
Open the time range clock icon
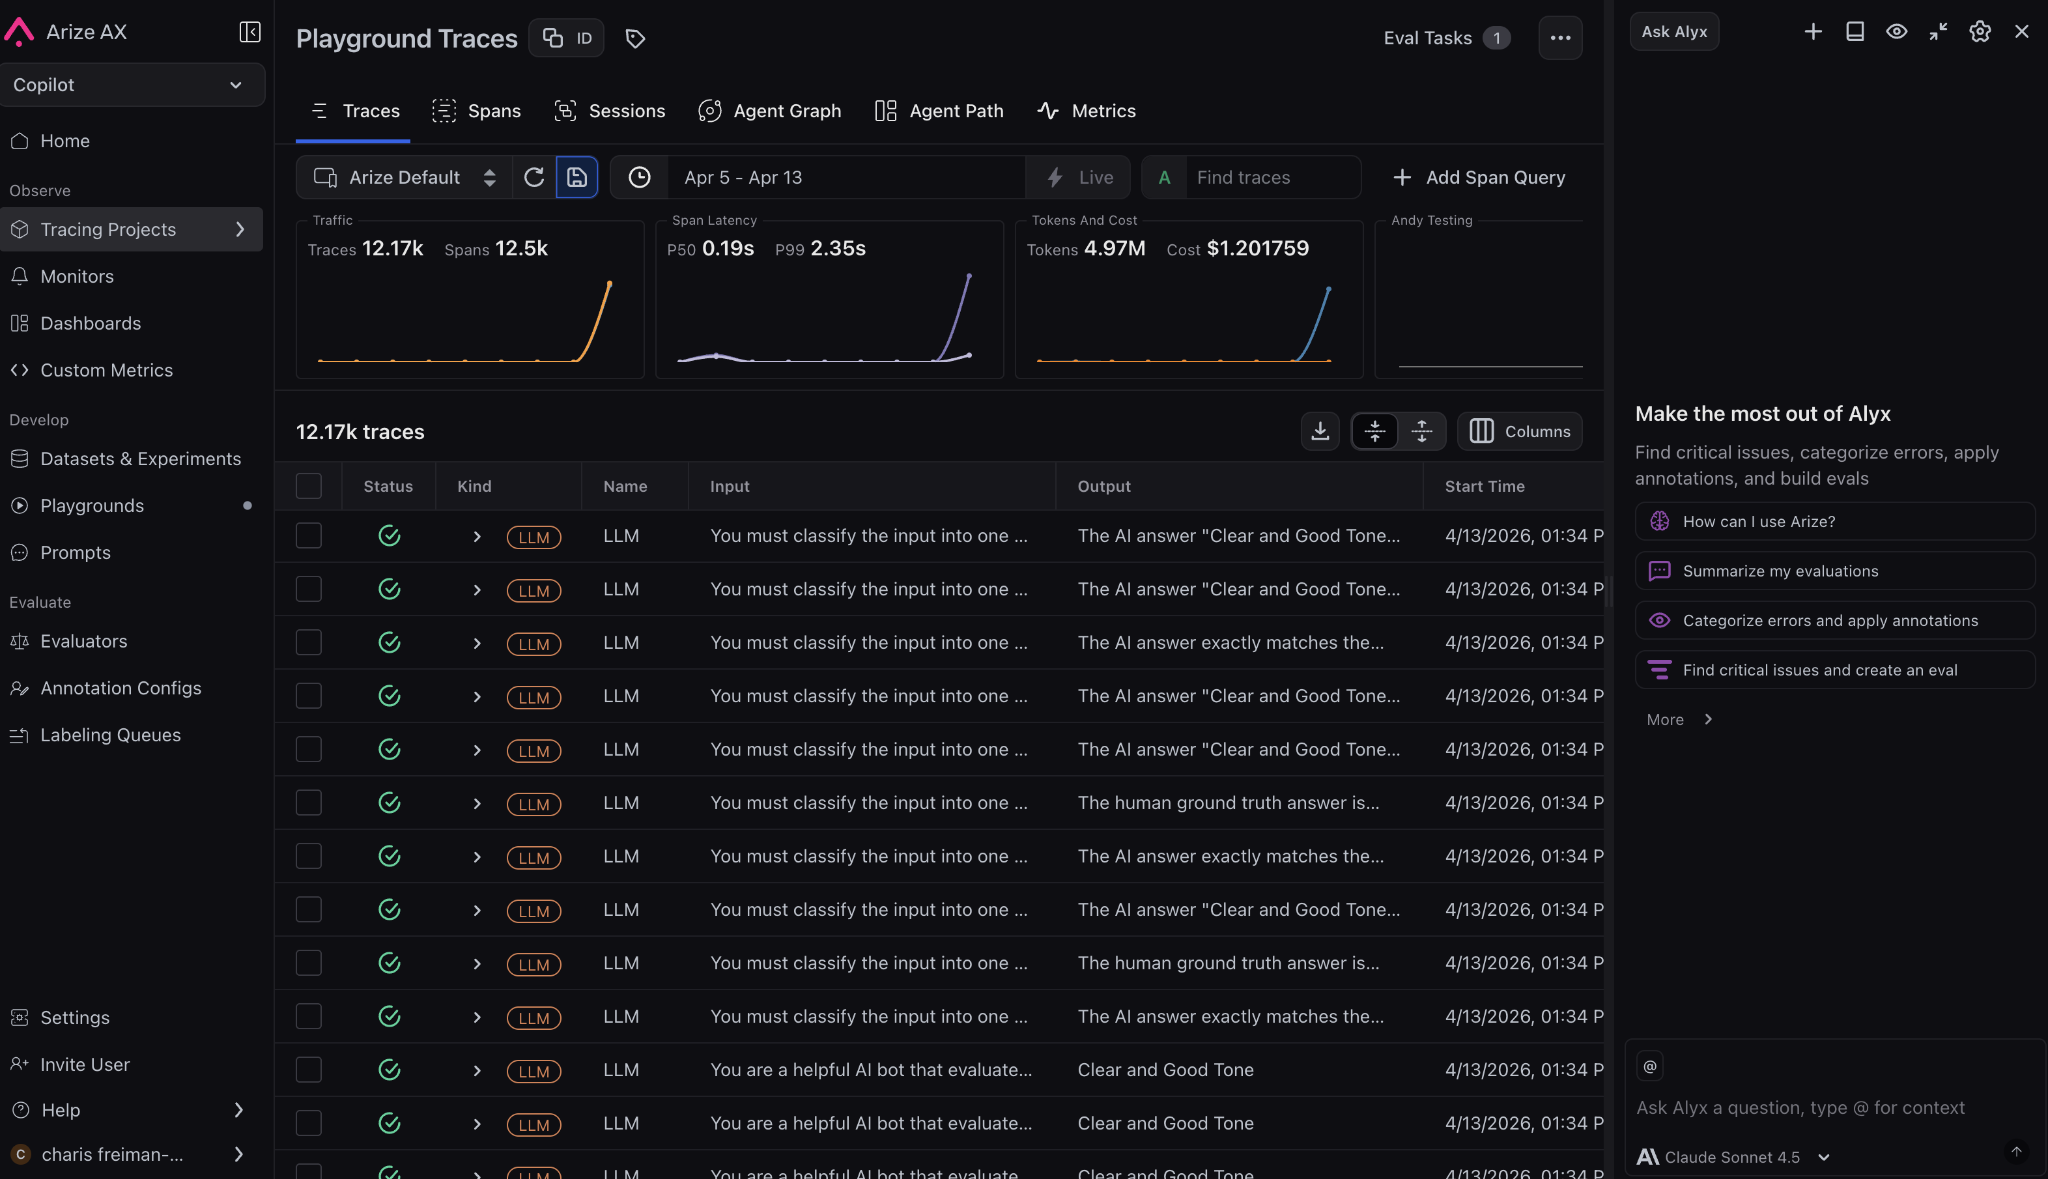pyautogui.click(x=640, y=177)
